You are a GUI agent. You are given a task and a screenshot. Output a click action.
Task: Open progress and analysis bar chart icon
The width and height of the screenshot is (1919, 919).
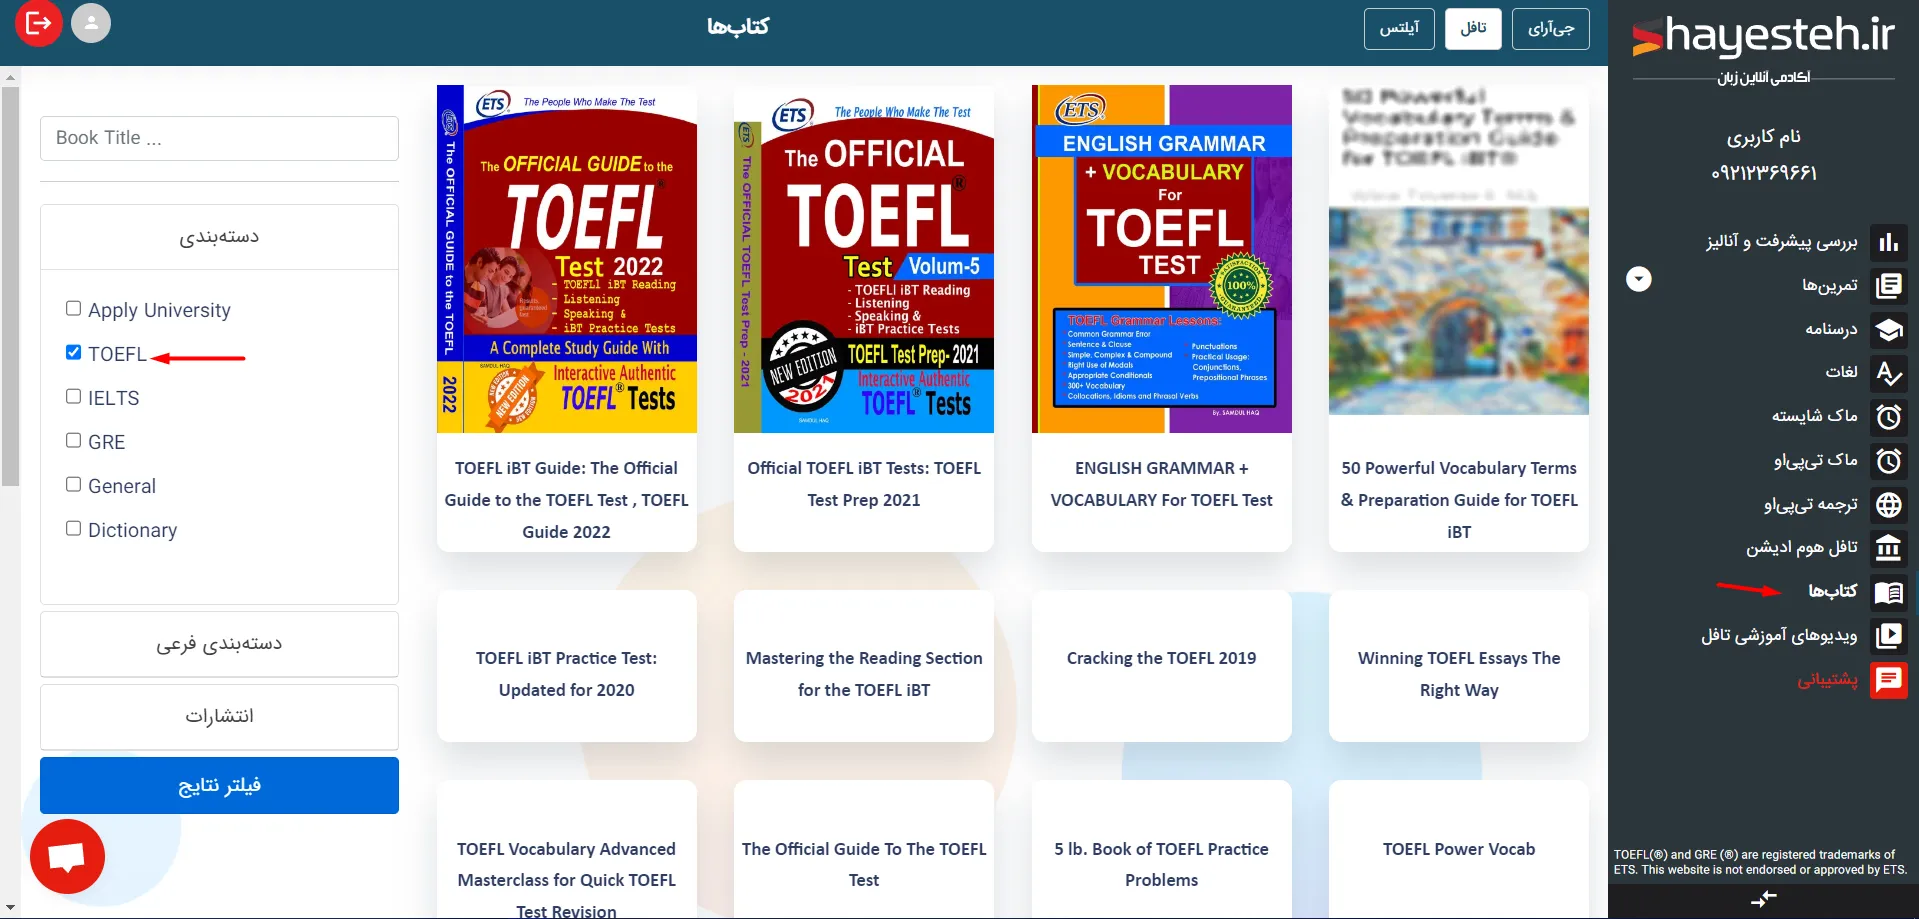pyautogui.click(x=1888, y=242)
